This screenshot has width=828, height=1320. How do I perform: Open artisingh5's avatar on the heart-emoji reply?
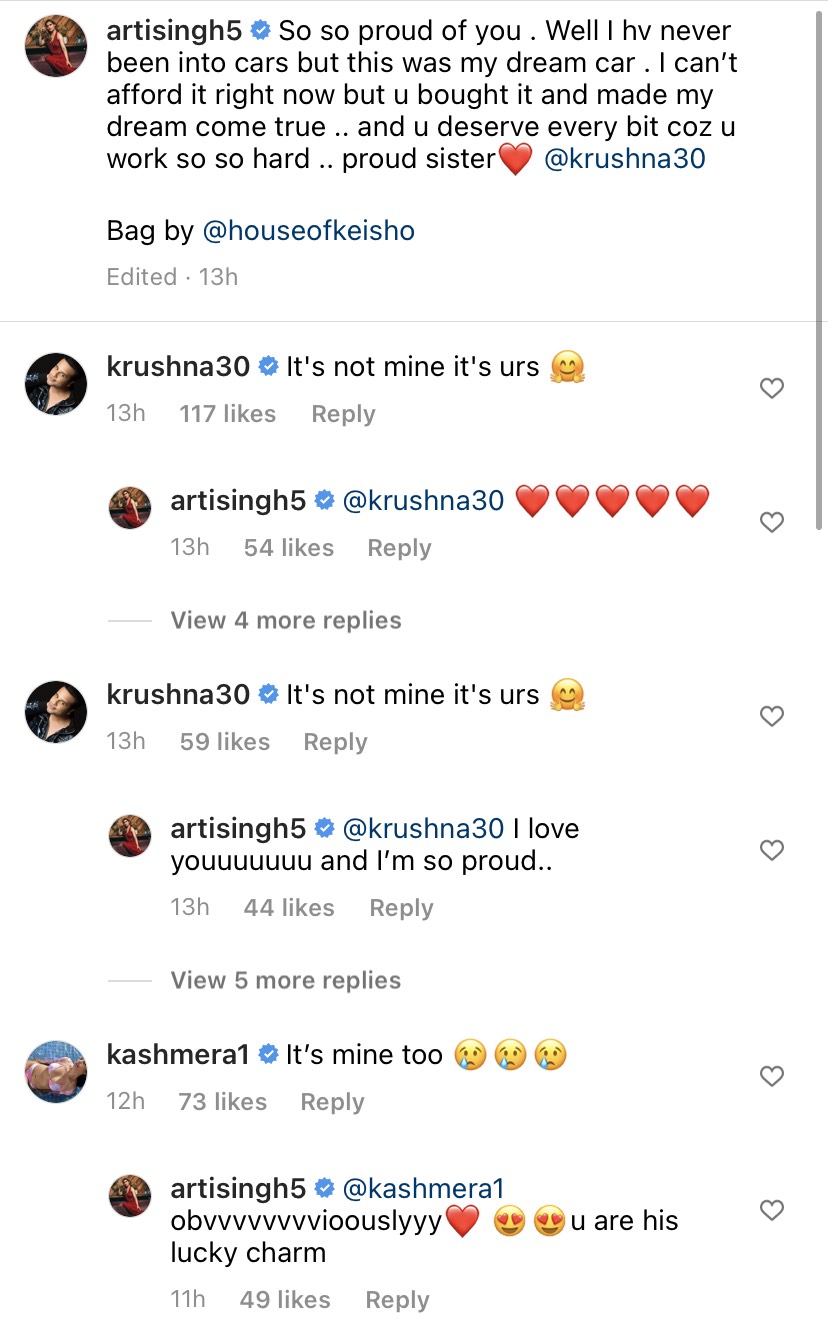pyautogui.click(x=130, y=507)
